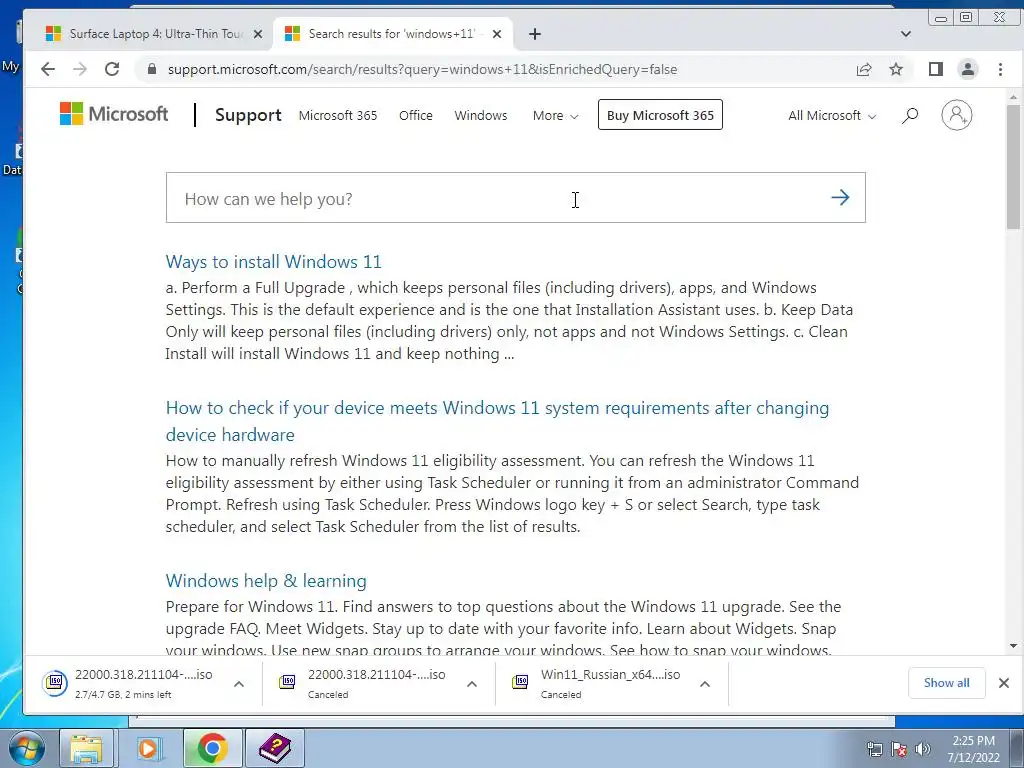The height and width of the screenshot is (768, 1024).
Task: Click Buy Microsoft 365 button
Action: tap(660, 115)
